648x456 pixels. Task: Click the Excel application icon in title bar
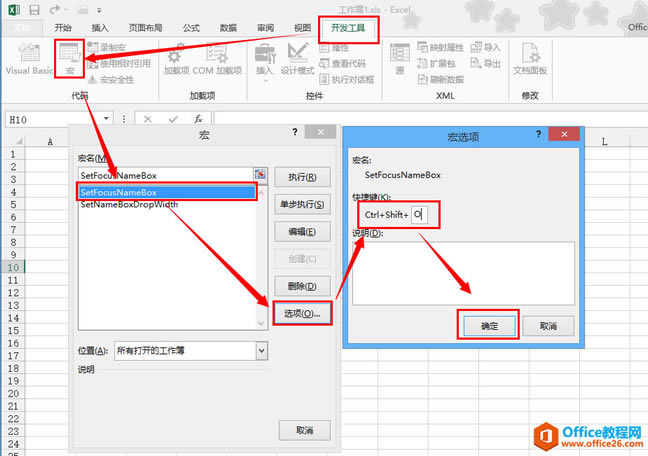pos(14,10)
